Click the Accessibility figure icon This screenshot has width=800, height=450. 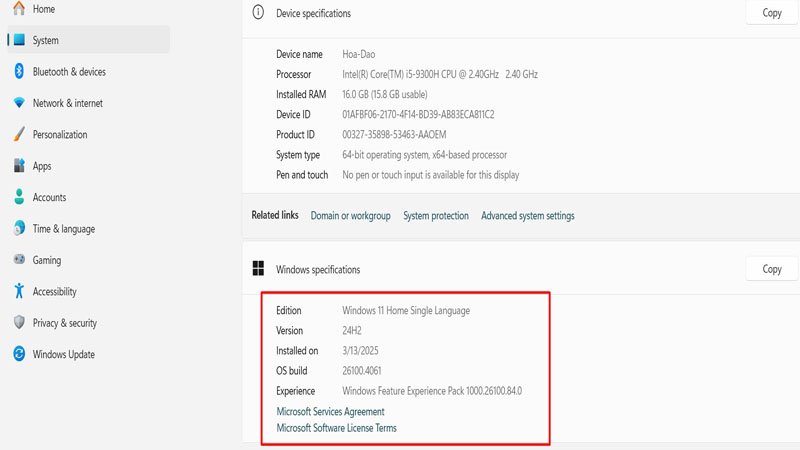[19, 291]
